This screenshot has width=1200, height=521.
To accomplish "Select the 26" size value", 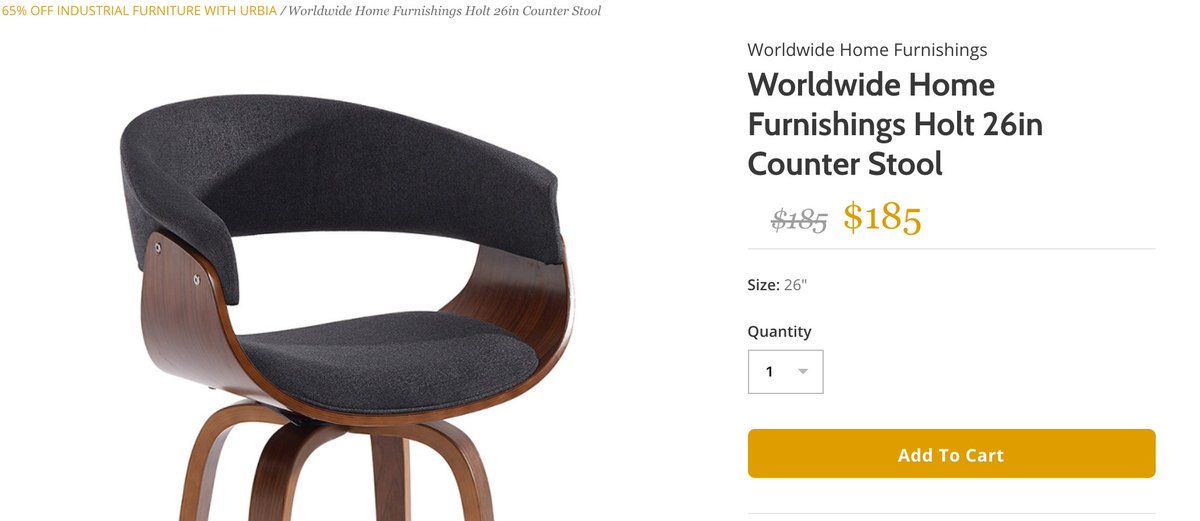I will tap(795, 285).
